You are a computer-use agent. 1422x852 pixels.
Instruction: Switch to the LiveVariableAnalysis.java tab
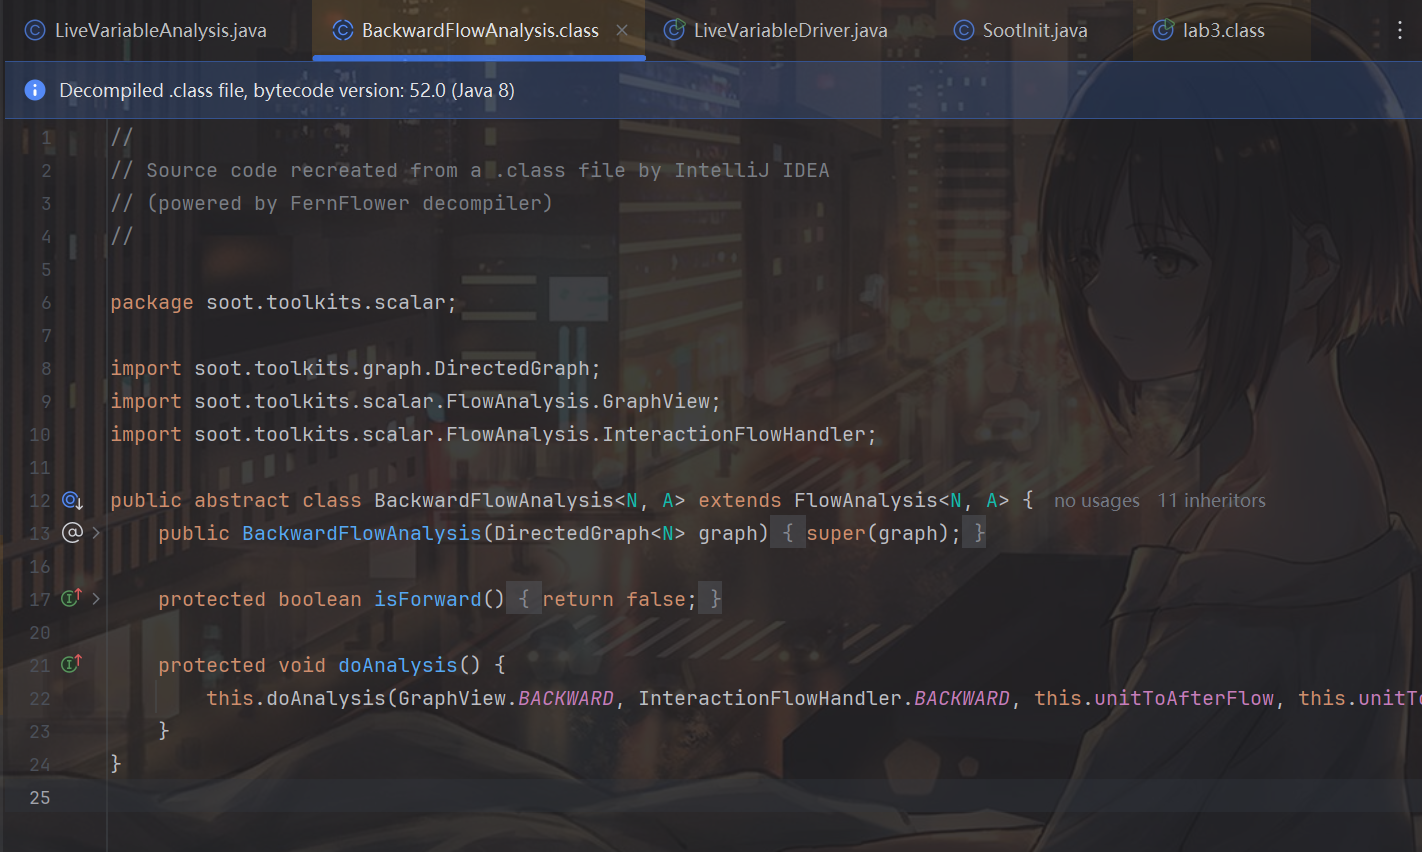click(160, 30)
